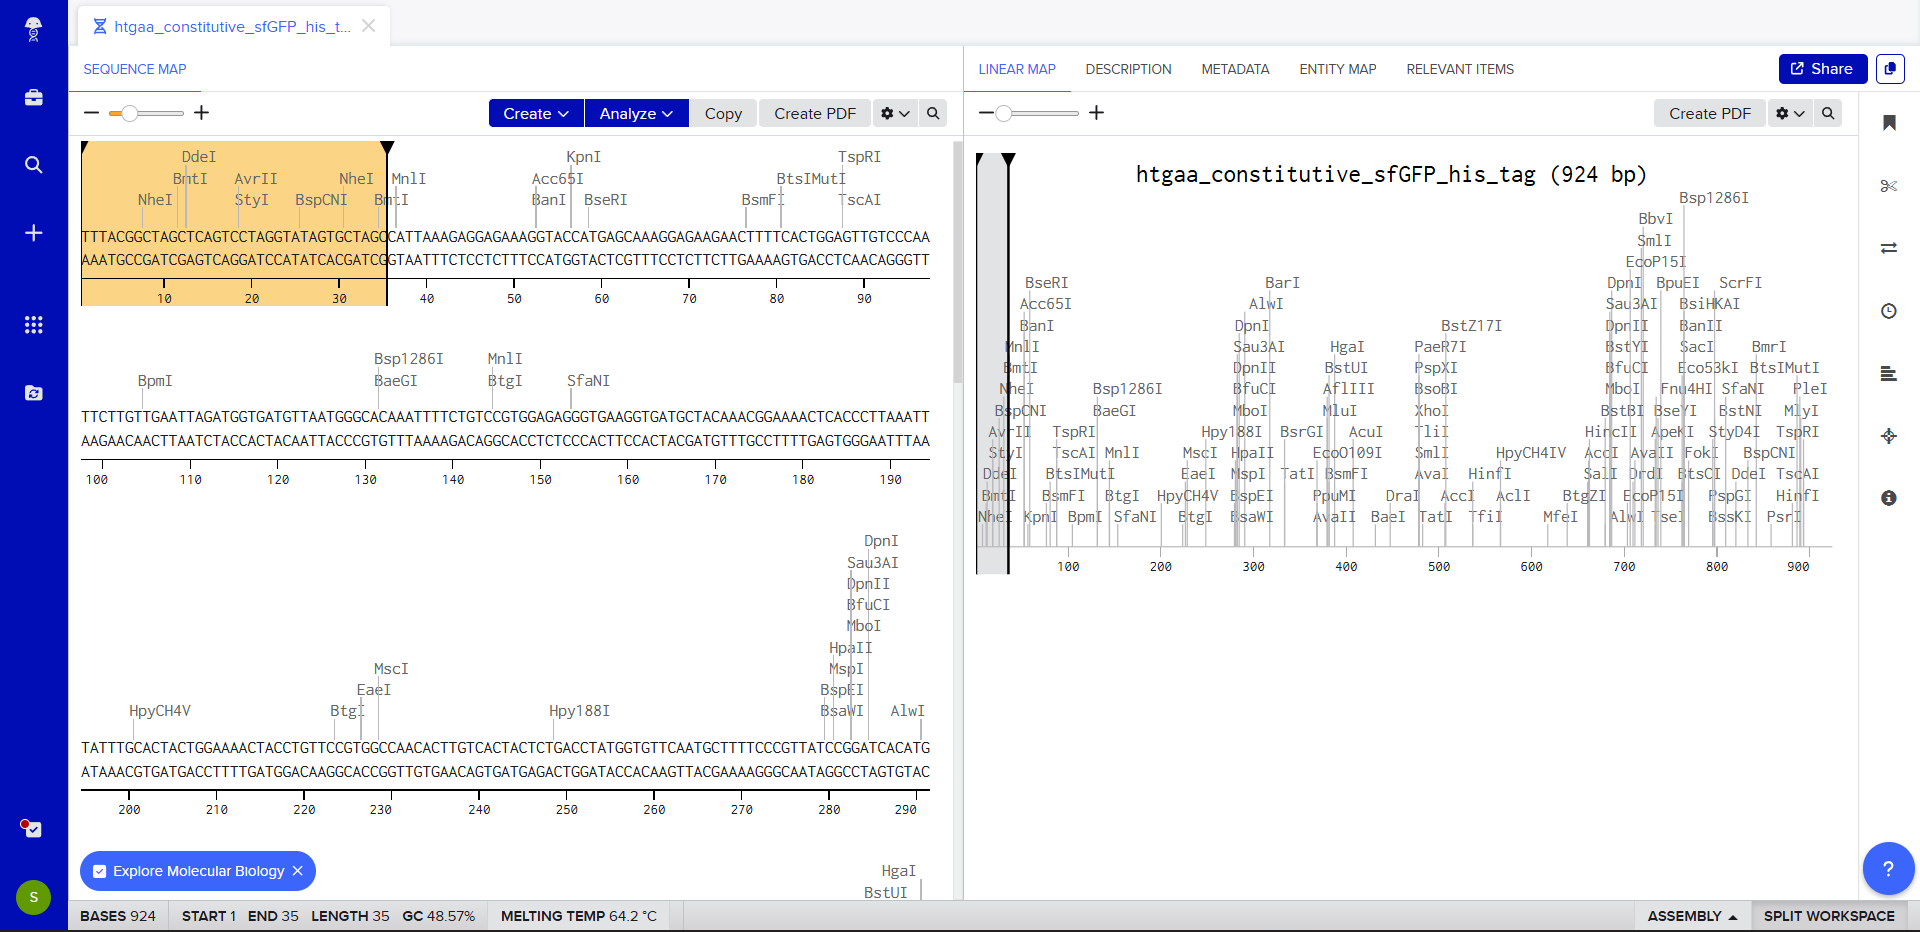The height and width of the screenshot is (932, 1920).
Task: Switch to the Entity Map tab
Action: [x=1337, y=69]
